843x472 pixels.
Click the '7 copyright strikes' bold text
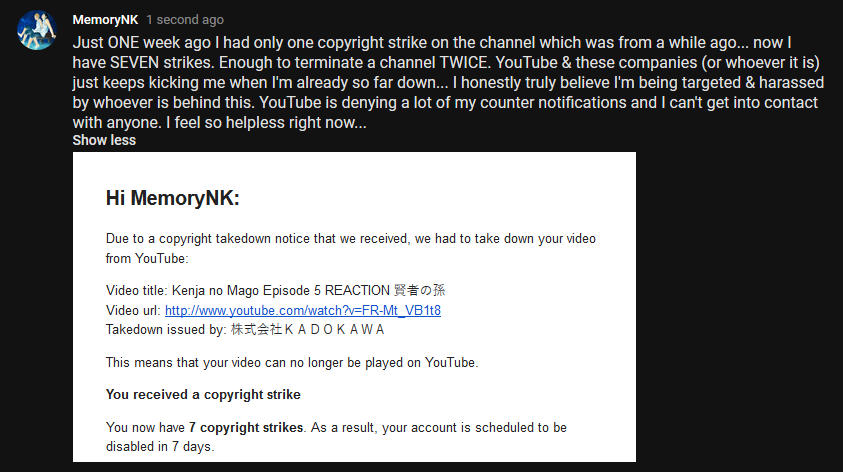click(246, 427)
